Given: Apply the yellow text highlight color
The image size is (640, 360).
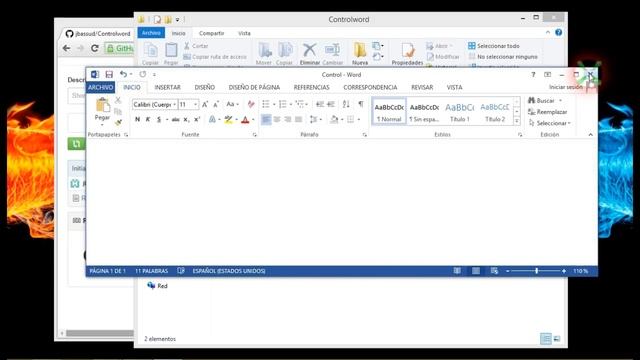Looking at the screenshot, I should click(229, 119).
